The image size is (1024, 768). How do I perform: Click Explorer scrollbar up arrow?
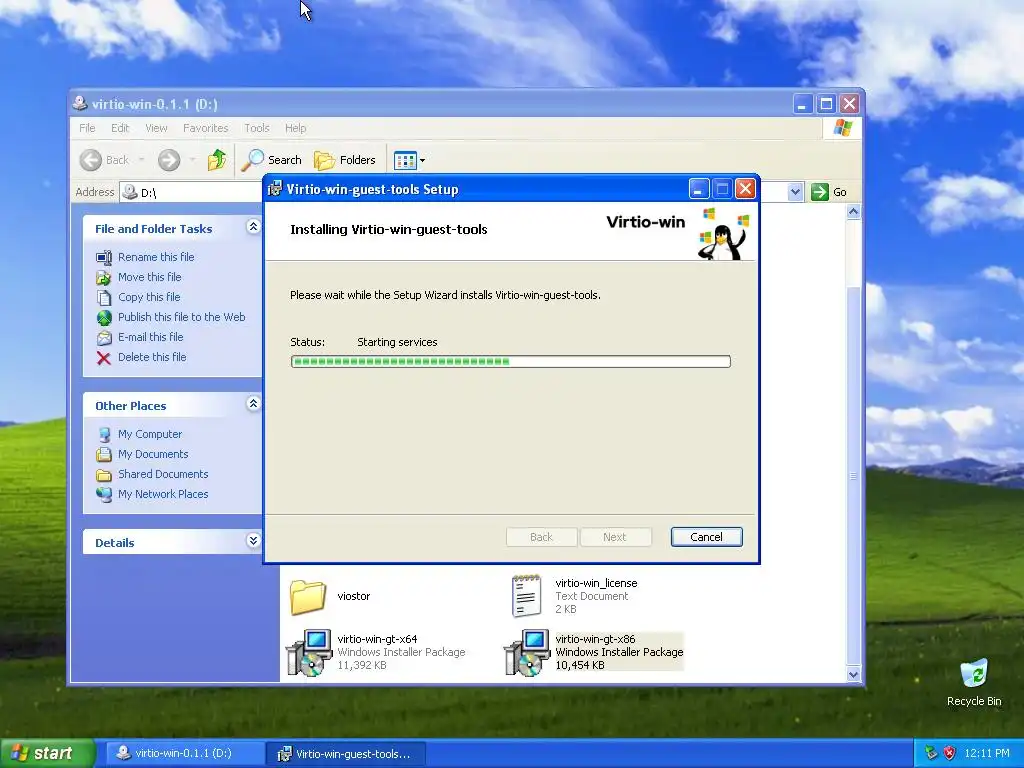(x=853, y=212)
